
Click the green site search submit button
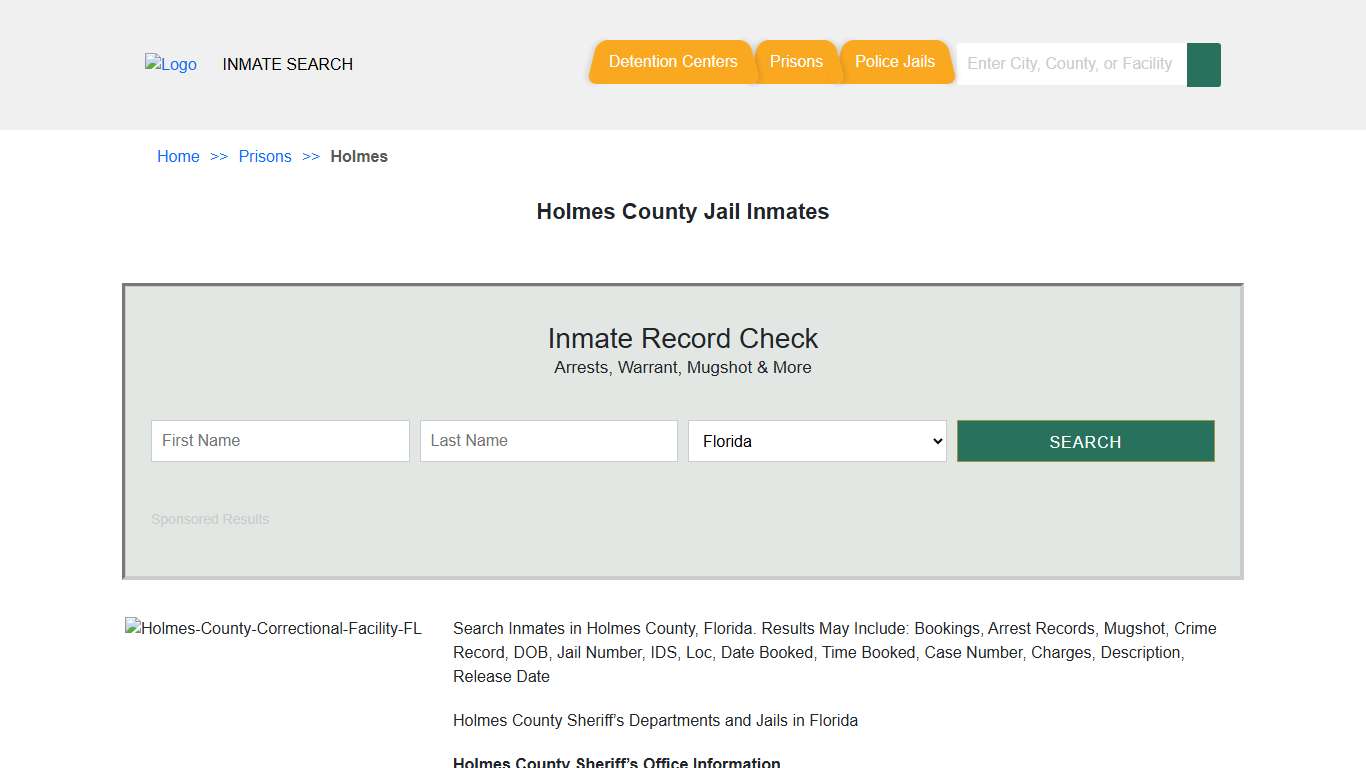tap(1203, 64)
